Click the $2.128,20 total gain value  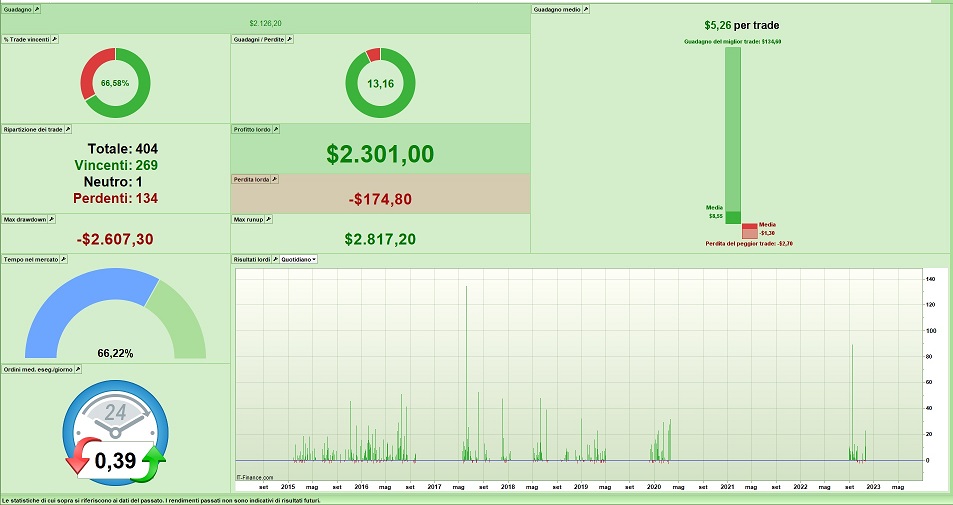click(266, 24)
